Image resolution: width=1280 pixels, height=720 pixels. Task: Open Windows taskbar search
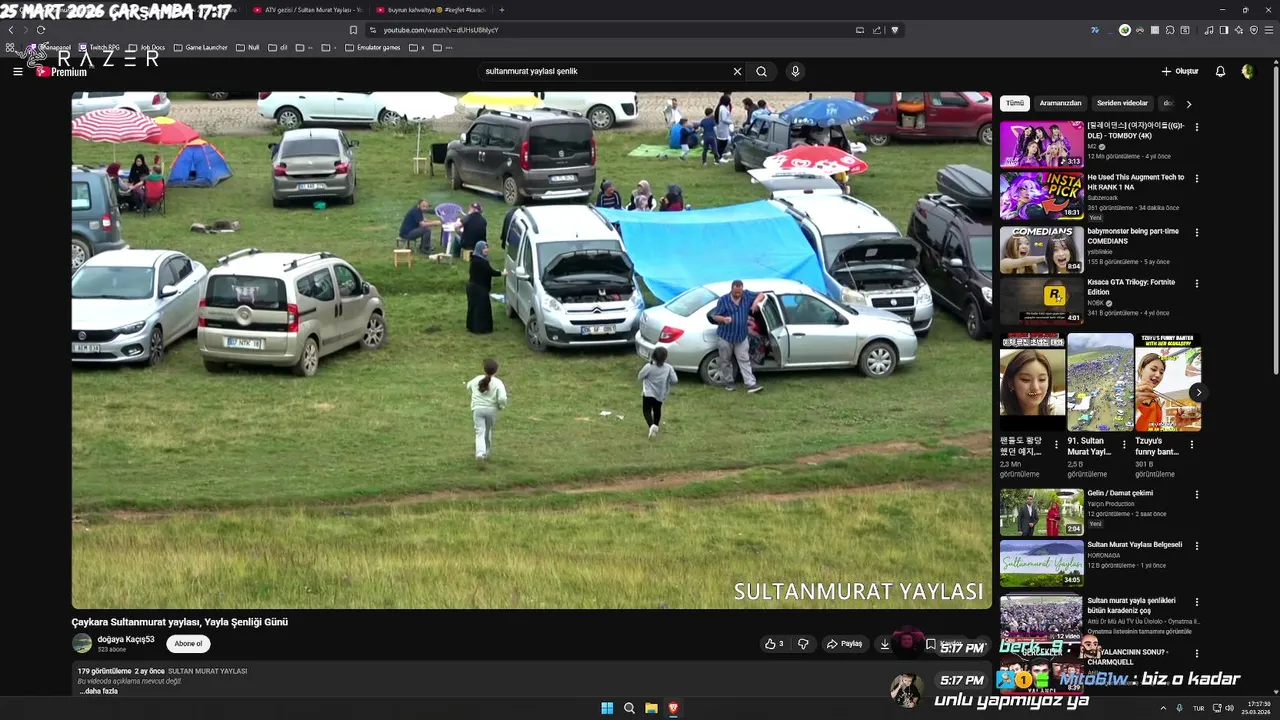[x=629, y=708]
